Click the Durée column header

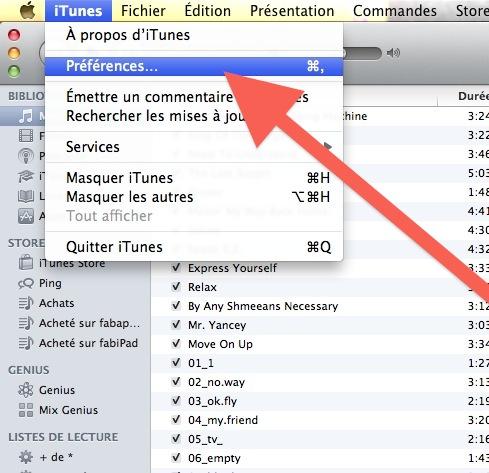473,96
